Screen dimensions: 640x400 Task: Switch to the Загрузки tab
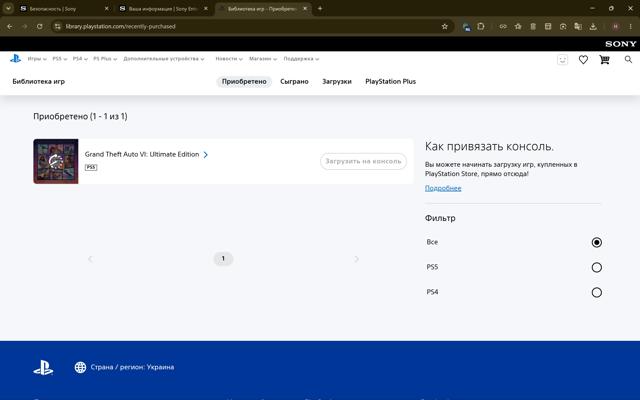(x=337, y=82)
